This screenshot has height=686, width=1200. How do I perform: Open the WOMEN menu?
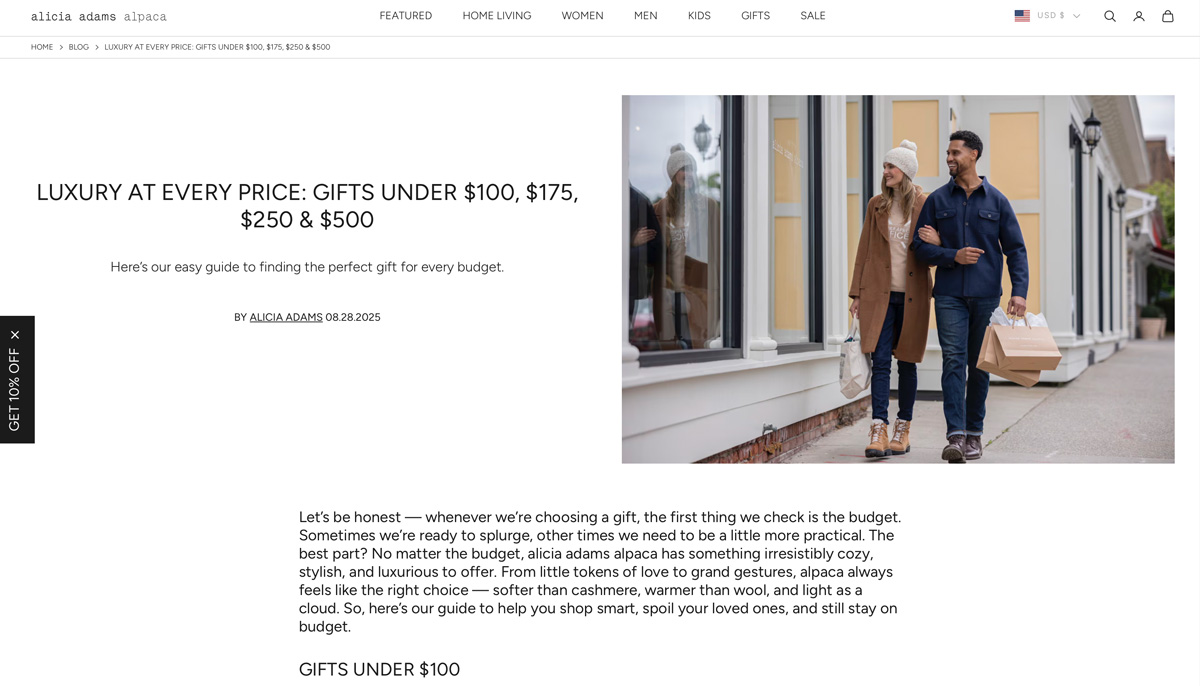[582, 16]
